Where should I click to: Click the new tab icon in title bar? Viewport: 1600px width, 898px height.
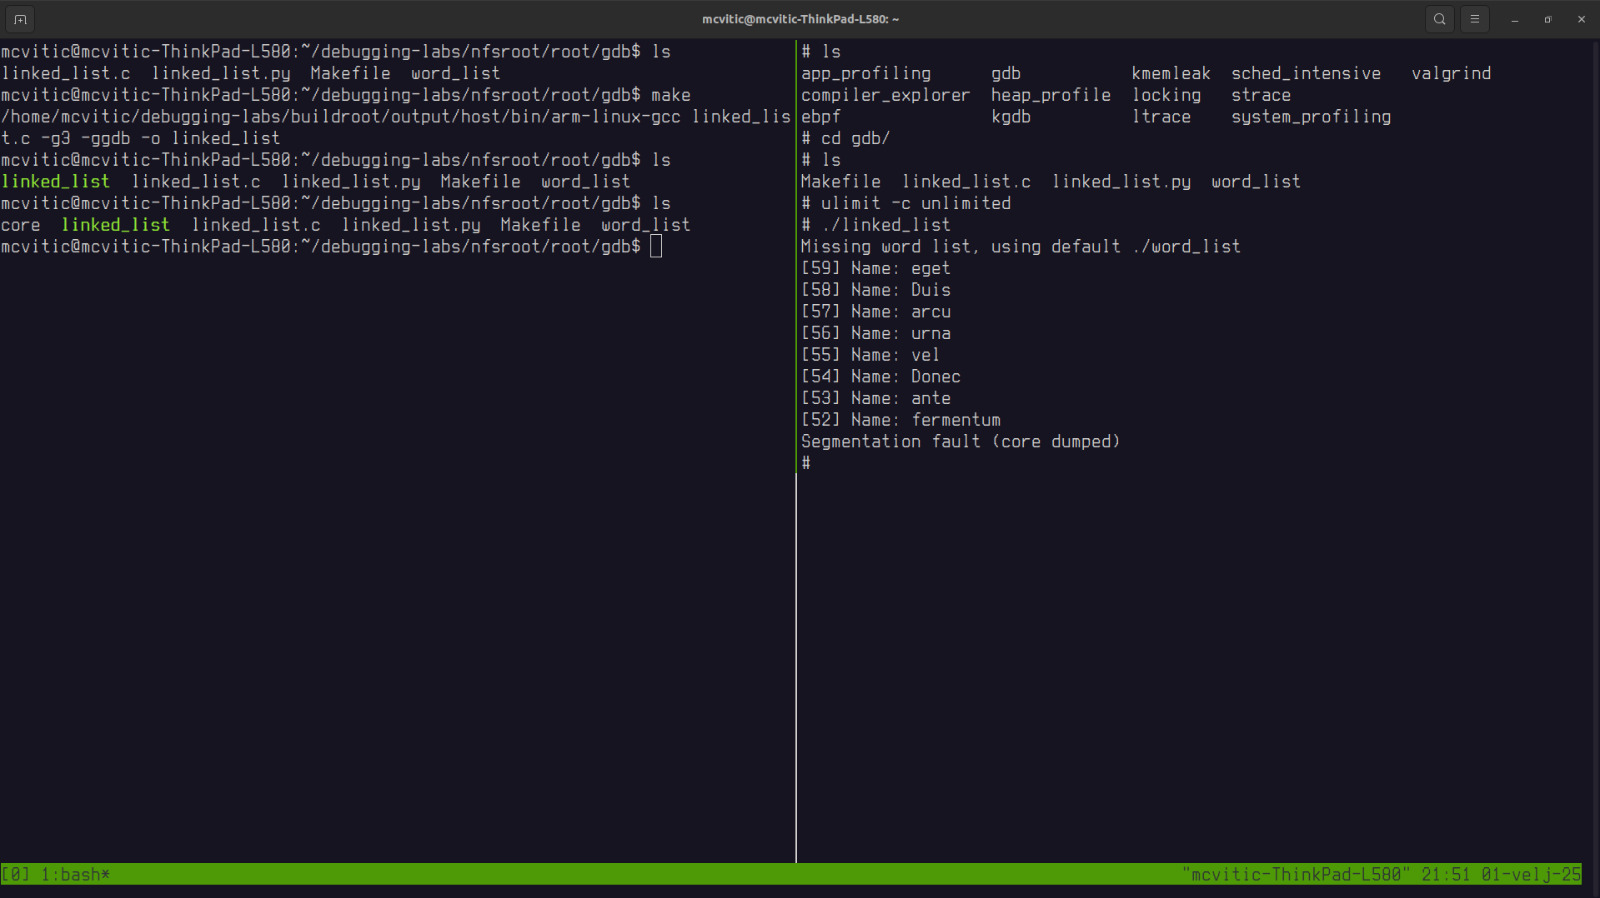click(20, 19)
